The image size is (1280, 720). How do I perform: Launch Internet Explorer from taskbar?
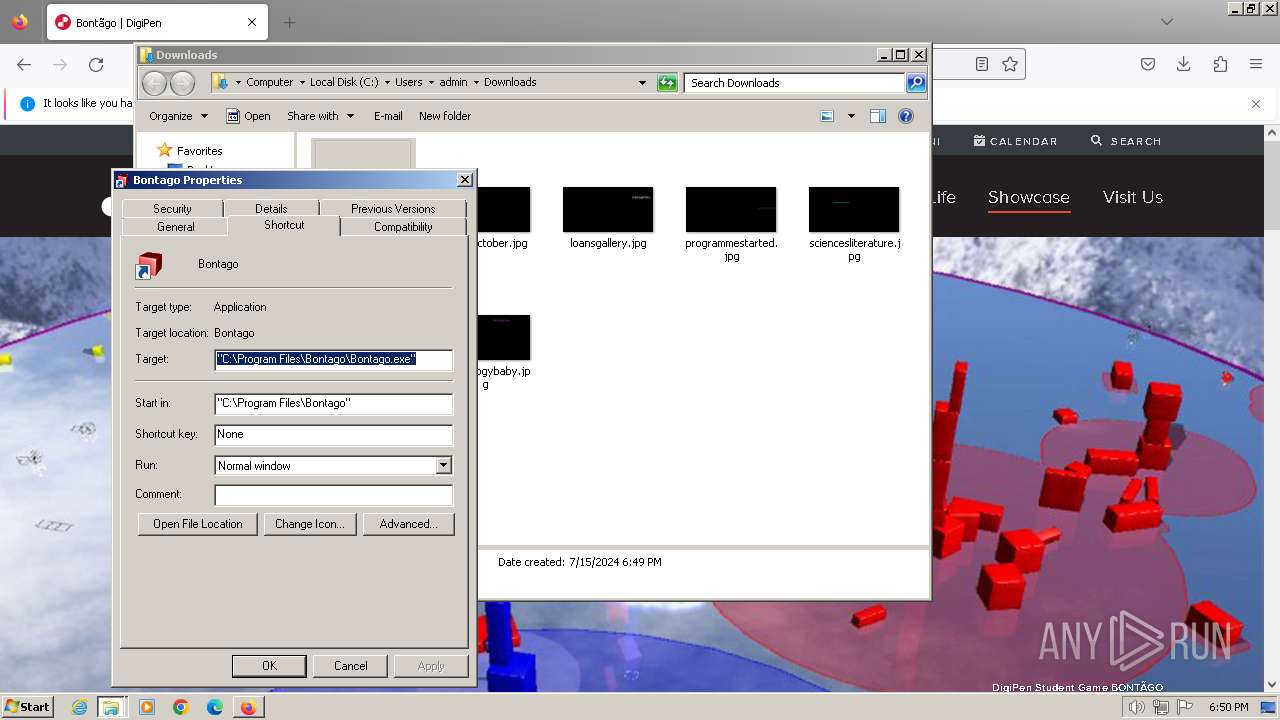(x=80, y=707)
